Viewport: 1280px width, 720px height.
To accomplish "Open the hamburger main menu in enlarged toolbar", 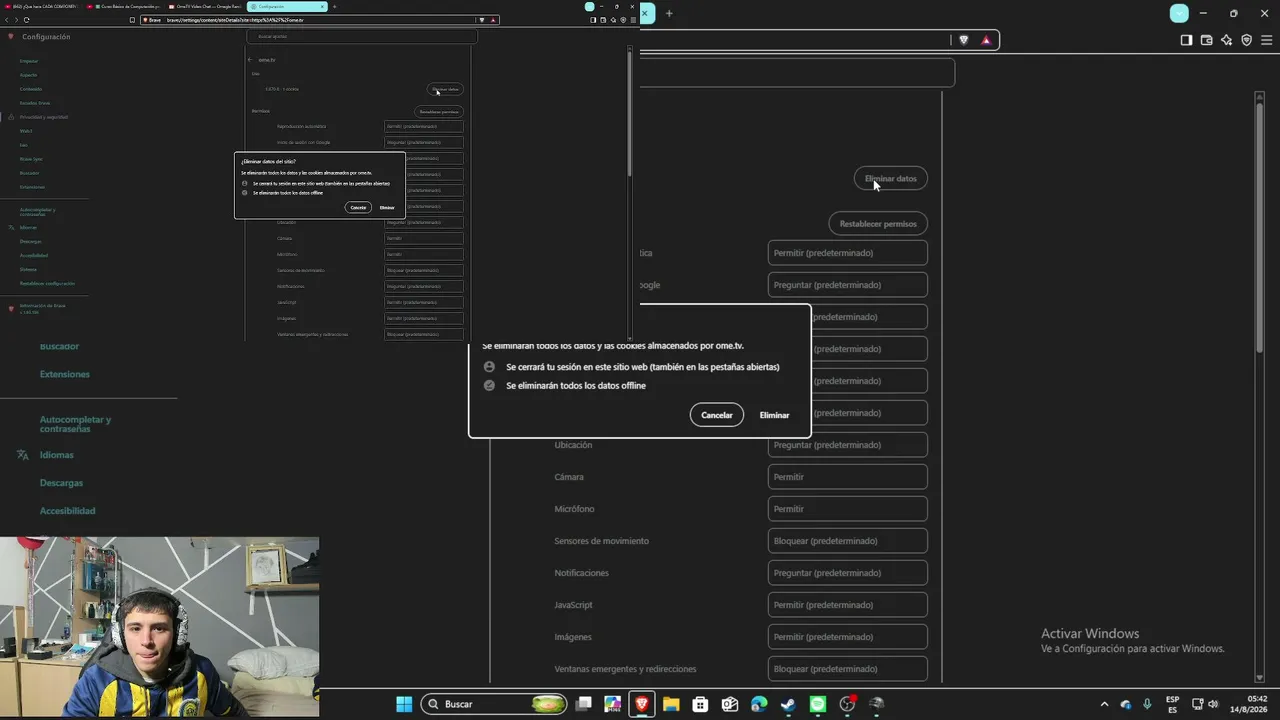I will [x=1267, y=40].
